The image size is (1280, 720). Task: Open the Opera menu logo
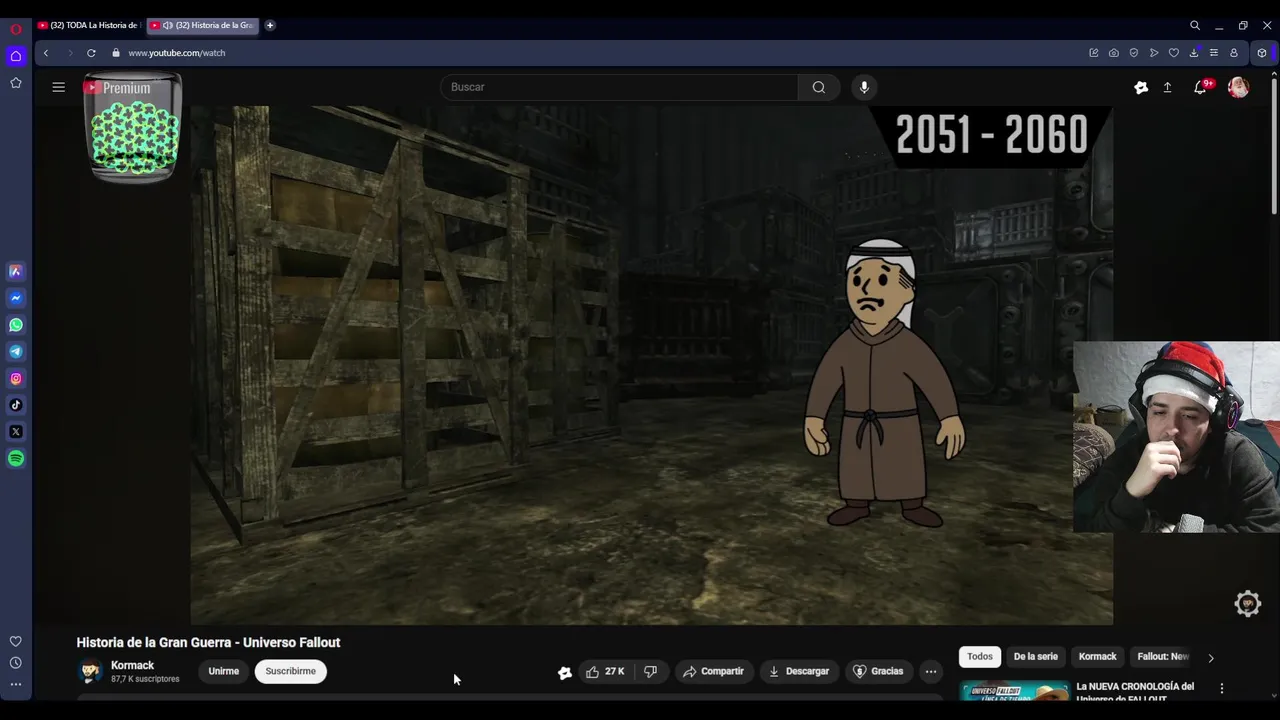click(16, 29)
